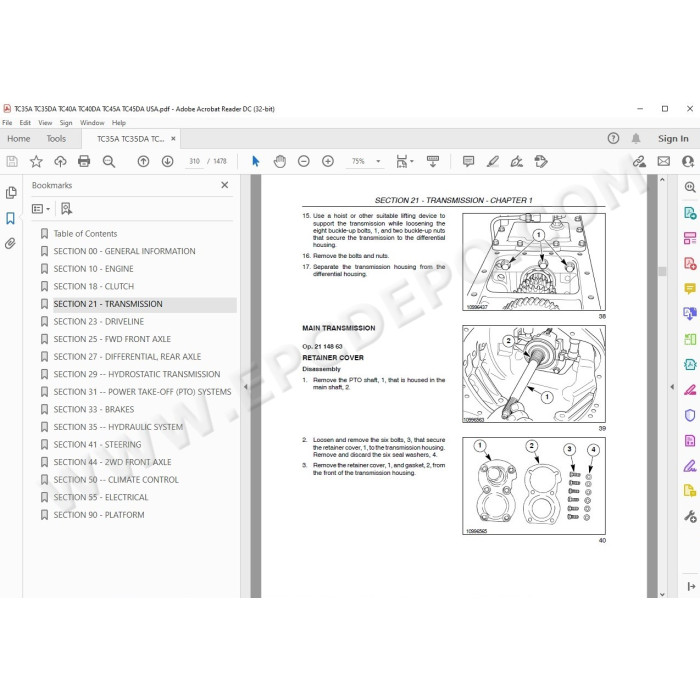Click the vertical scrollbar thumb
This screenshot has width=700, height=700.
pos(662,271)
